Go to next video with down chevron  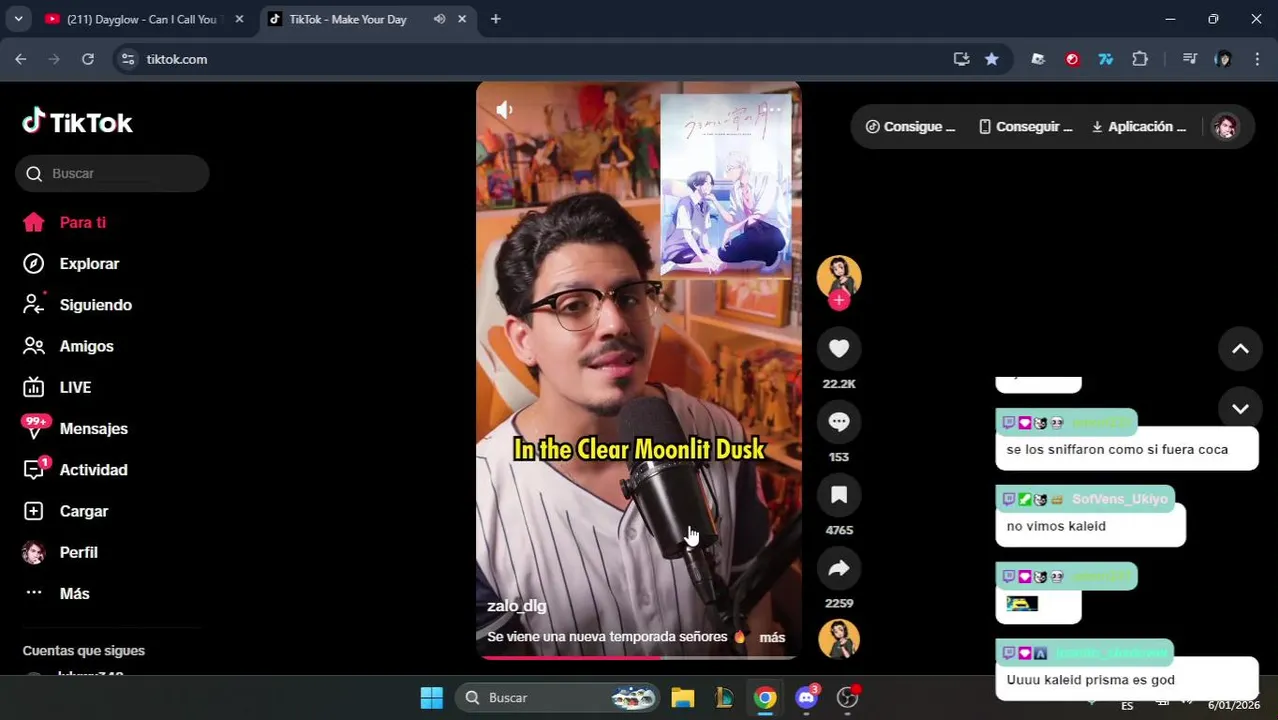1240,408
